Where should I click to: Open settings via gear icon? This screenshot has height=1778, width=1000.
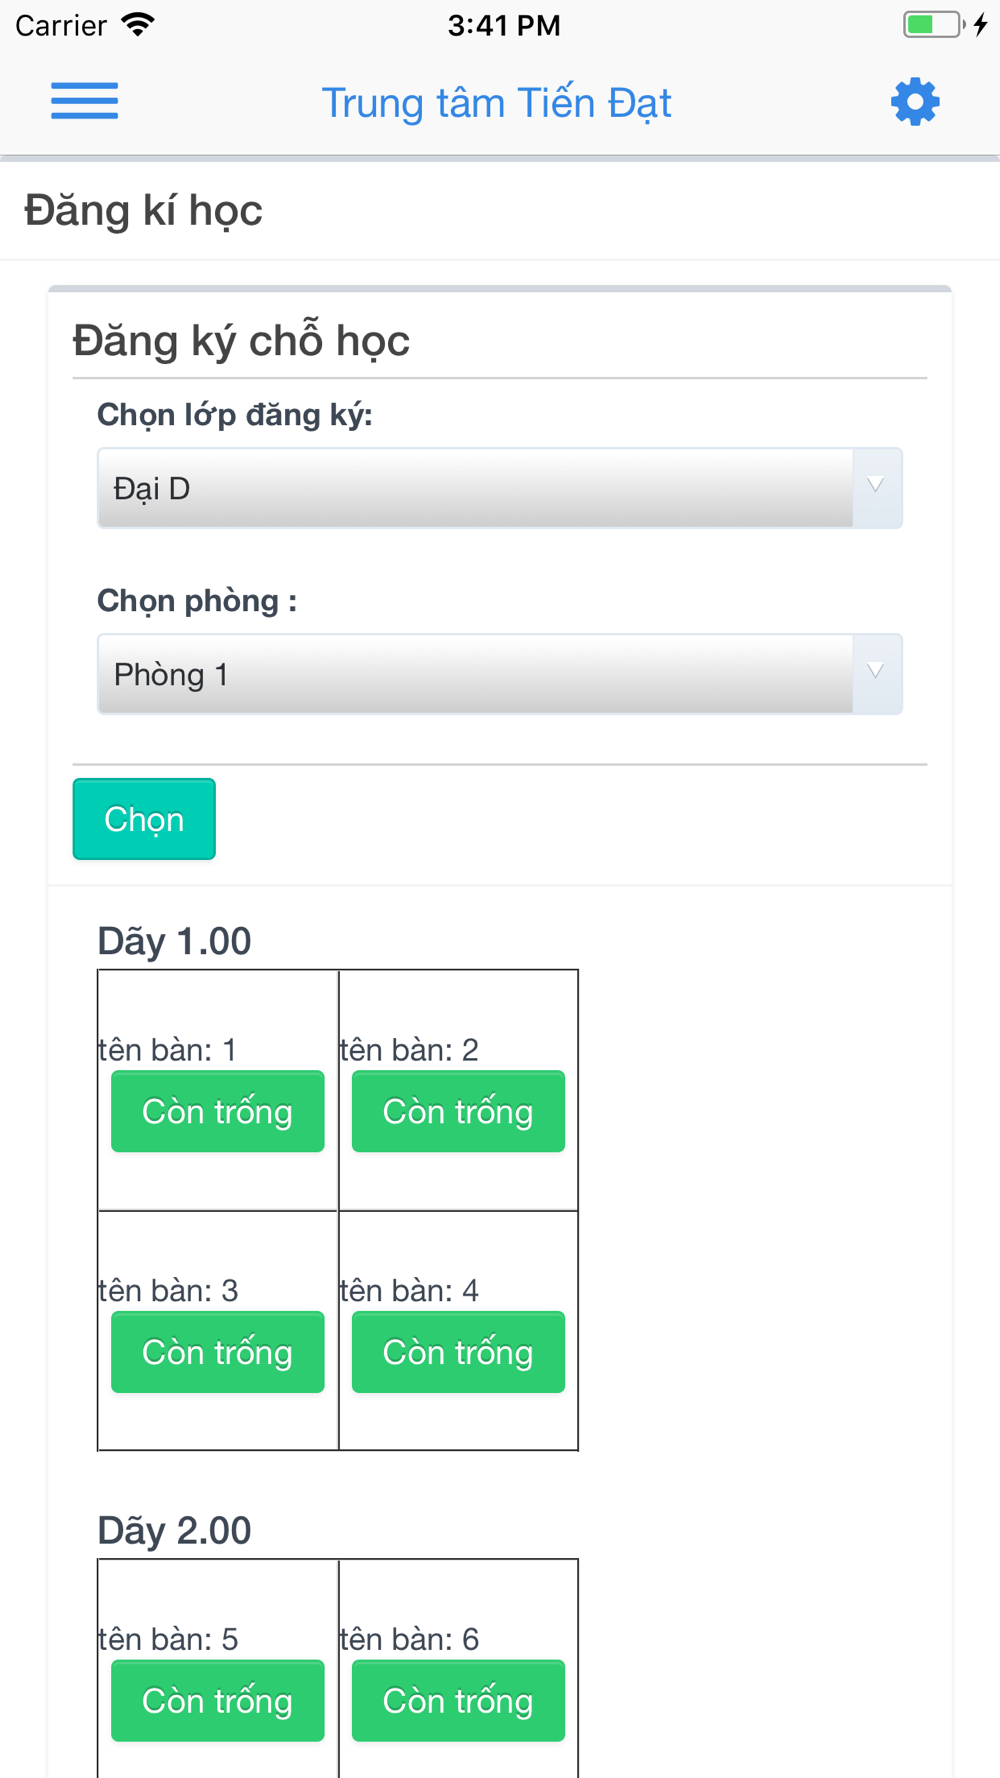915,102
